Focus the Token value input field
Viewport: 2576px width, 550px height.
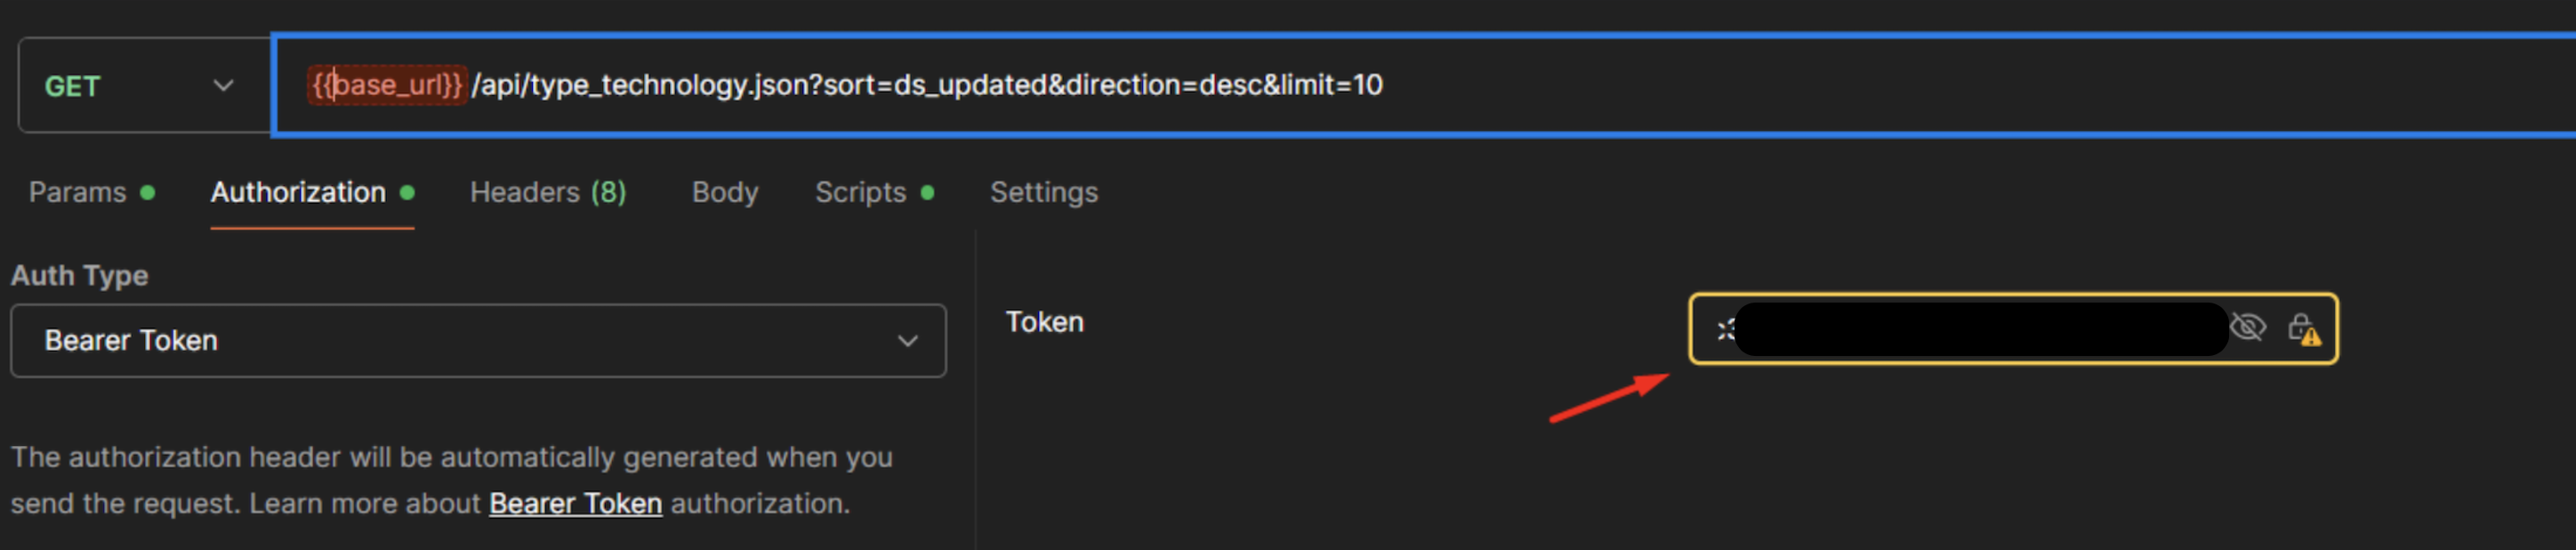(x=1980, y=329)
